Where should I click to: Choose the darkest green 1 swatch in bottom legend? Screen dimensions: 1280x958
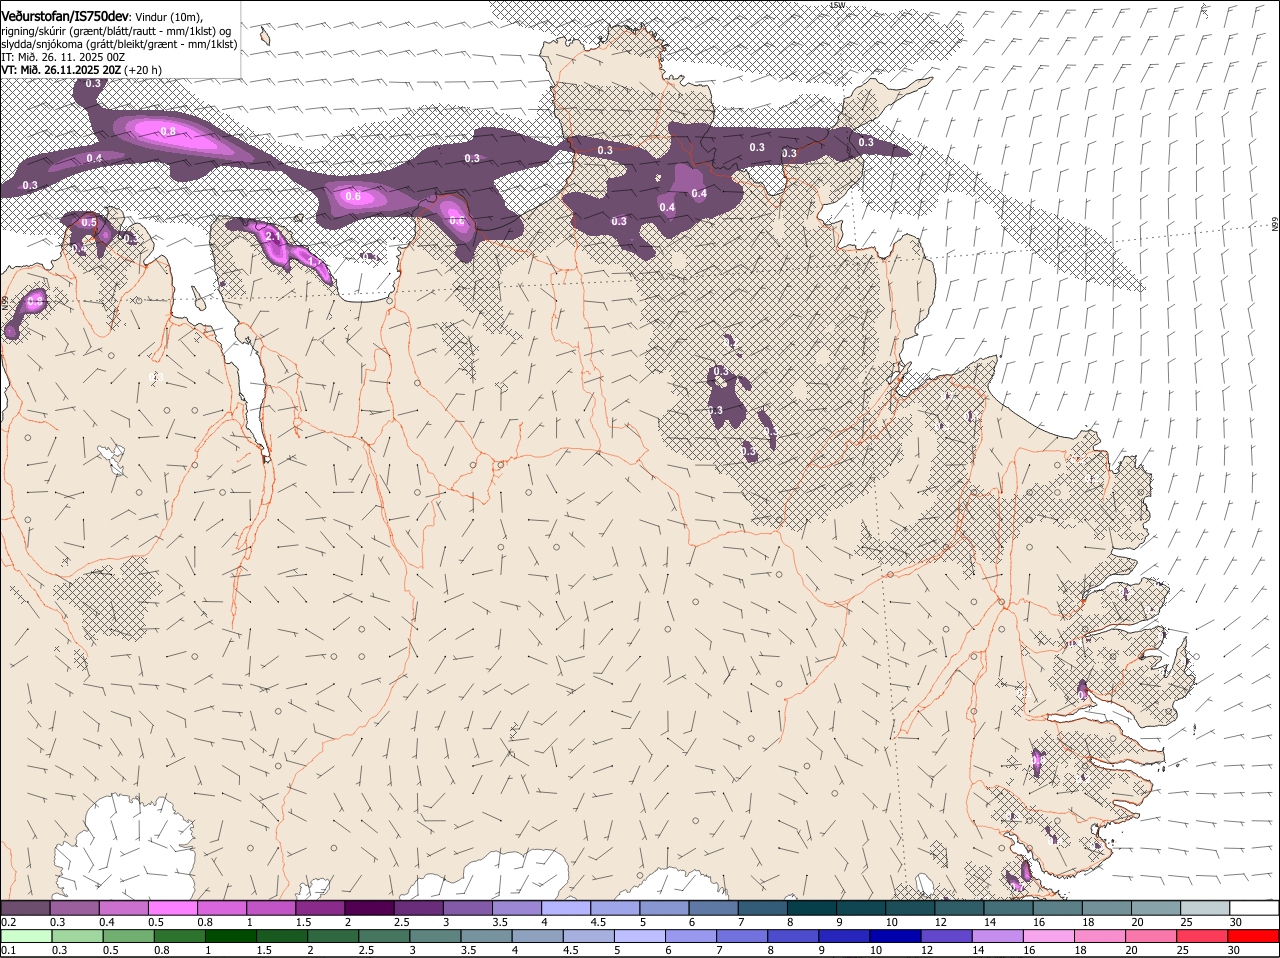231,936
